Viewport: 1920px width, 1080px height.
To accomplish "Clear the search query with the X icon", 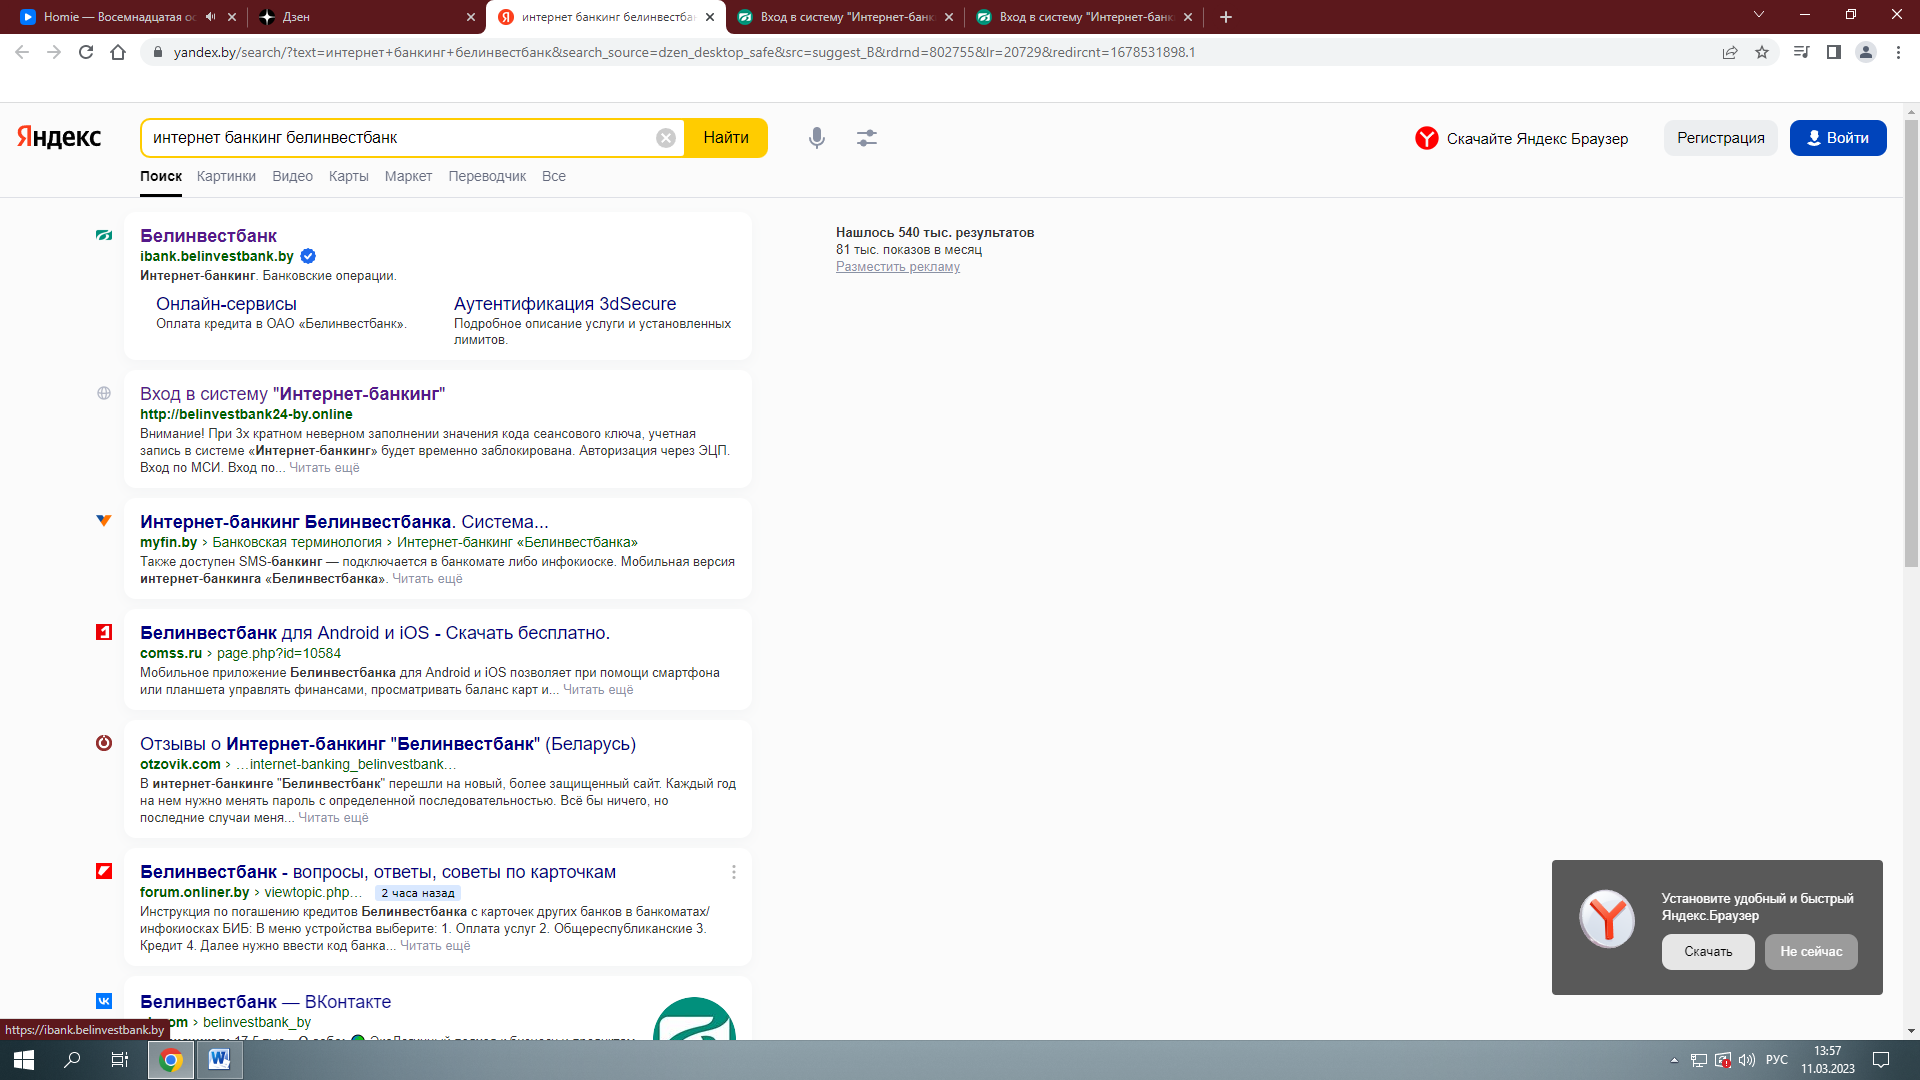I will (666, 138).
